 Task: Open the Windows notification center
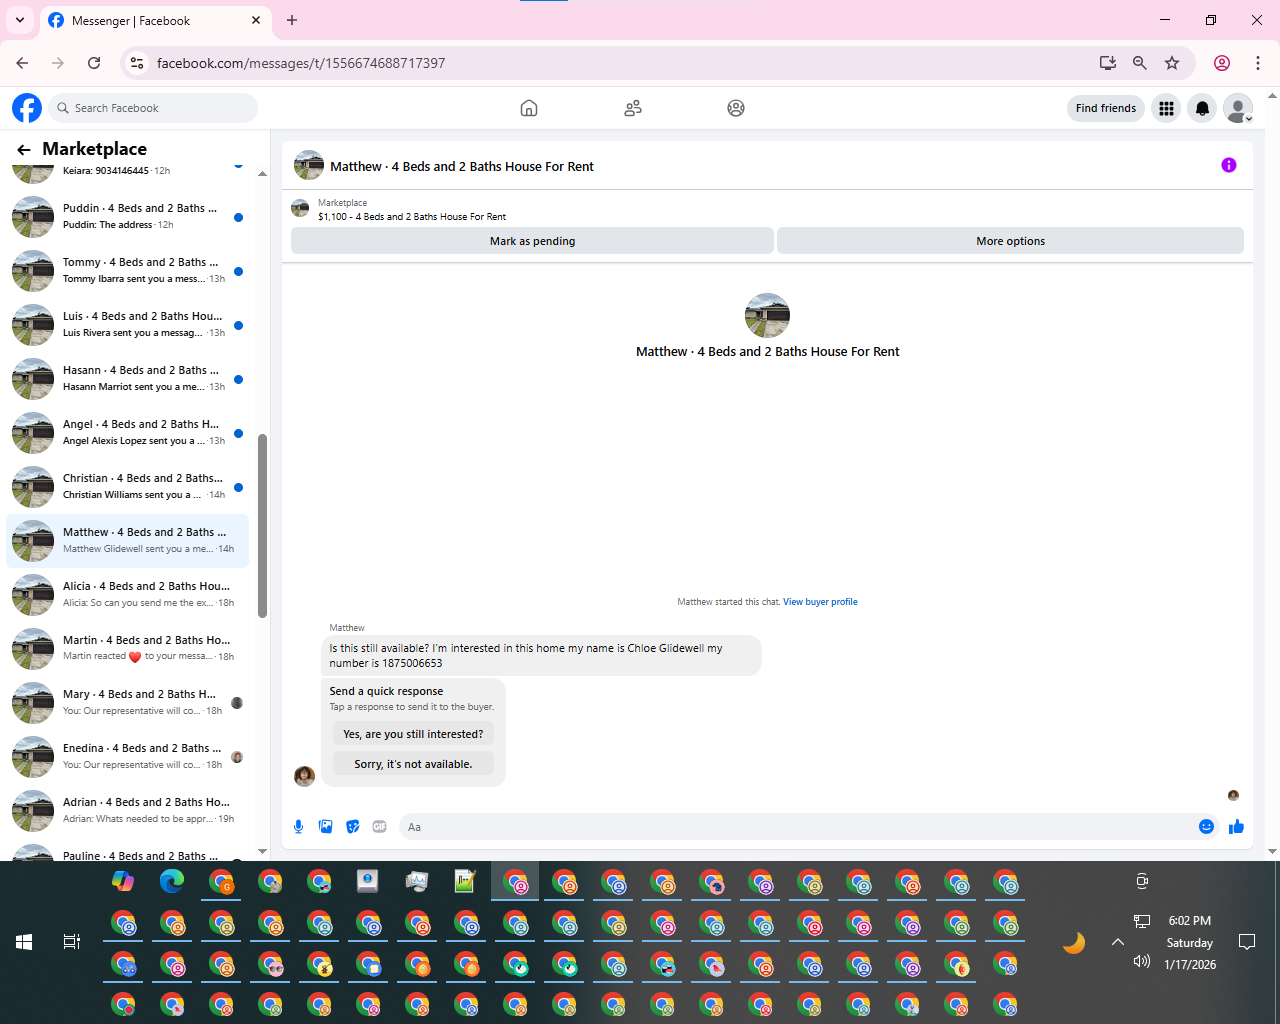click(x=1247, y=942)
